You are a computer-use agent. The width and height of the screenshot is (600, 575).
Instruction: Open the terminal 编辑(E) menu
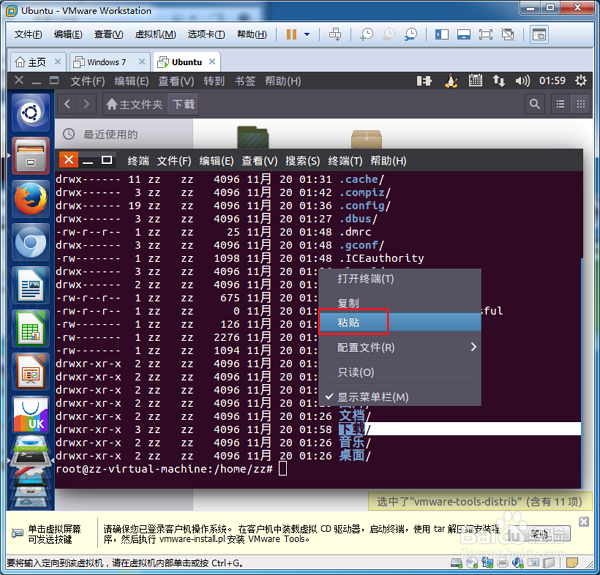pyautogui.click(x=216, y=161)
